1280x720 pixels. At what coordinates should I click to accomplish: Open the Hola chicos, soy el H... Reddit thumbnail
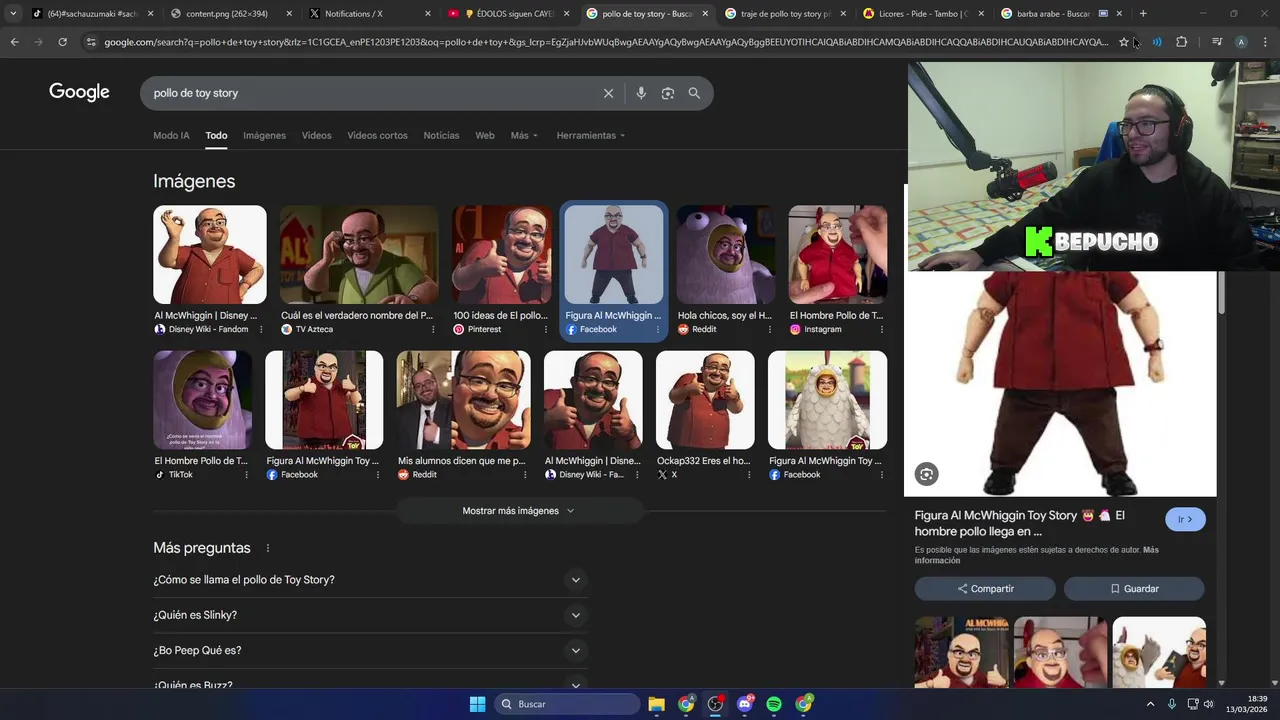[726, 255]
